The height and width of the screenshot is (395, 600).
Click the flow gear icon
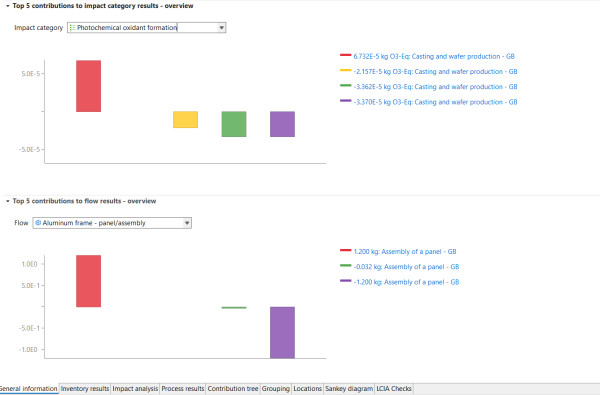[38, 223]
